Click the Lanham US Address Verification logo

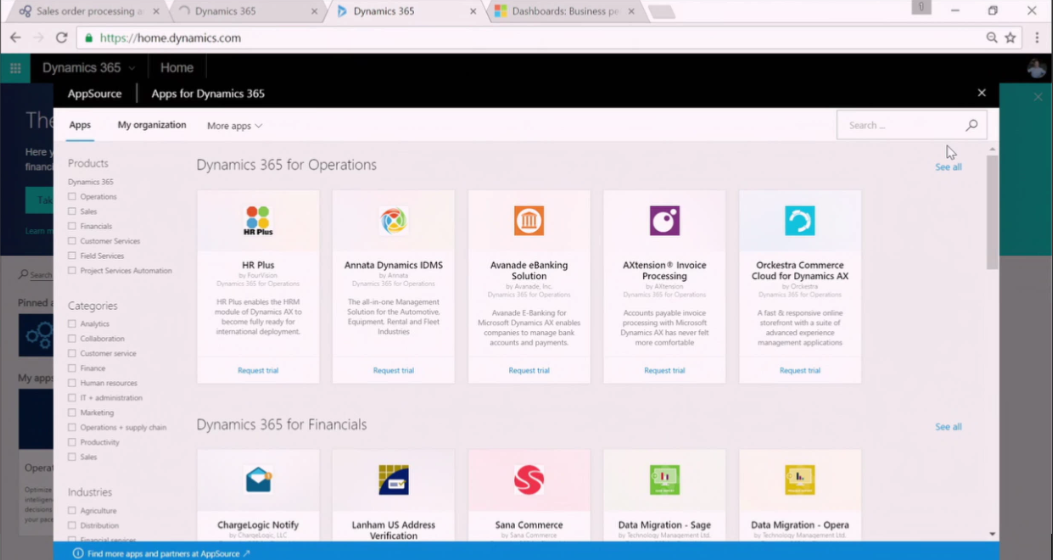[394, 480]
